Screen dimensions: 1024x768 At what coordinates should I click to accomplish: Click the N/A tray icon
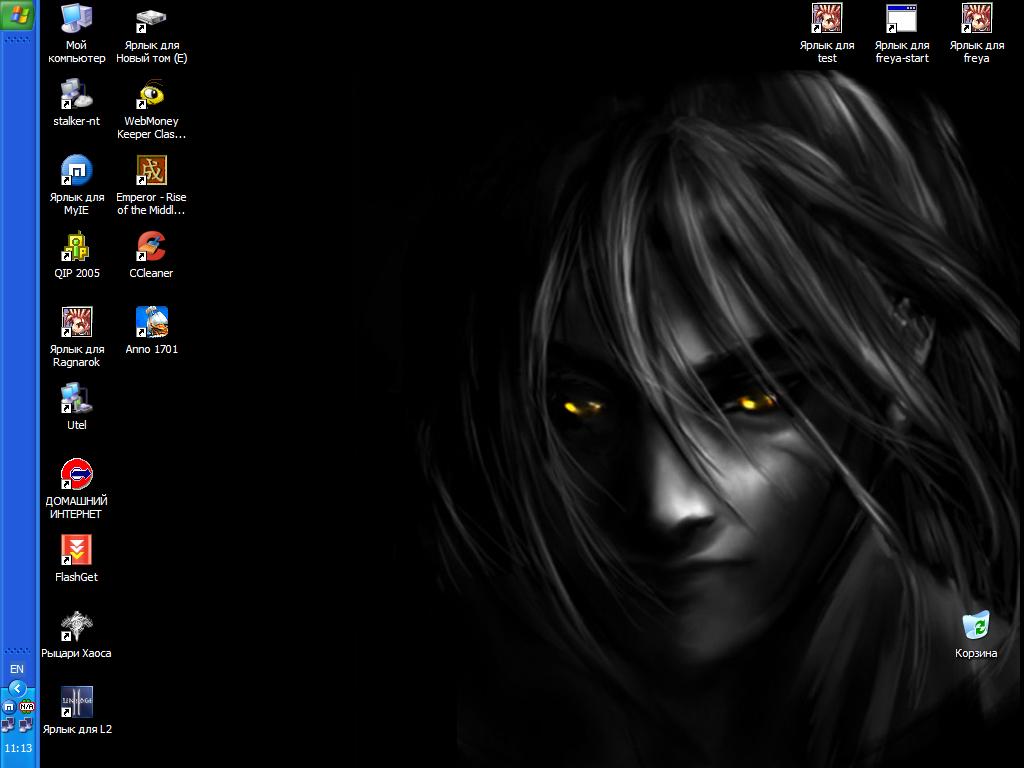tap(27, 707)
